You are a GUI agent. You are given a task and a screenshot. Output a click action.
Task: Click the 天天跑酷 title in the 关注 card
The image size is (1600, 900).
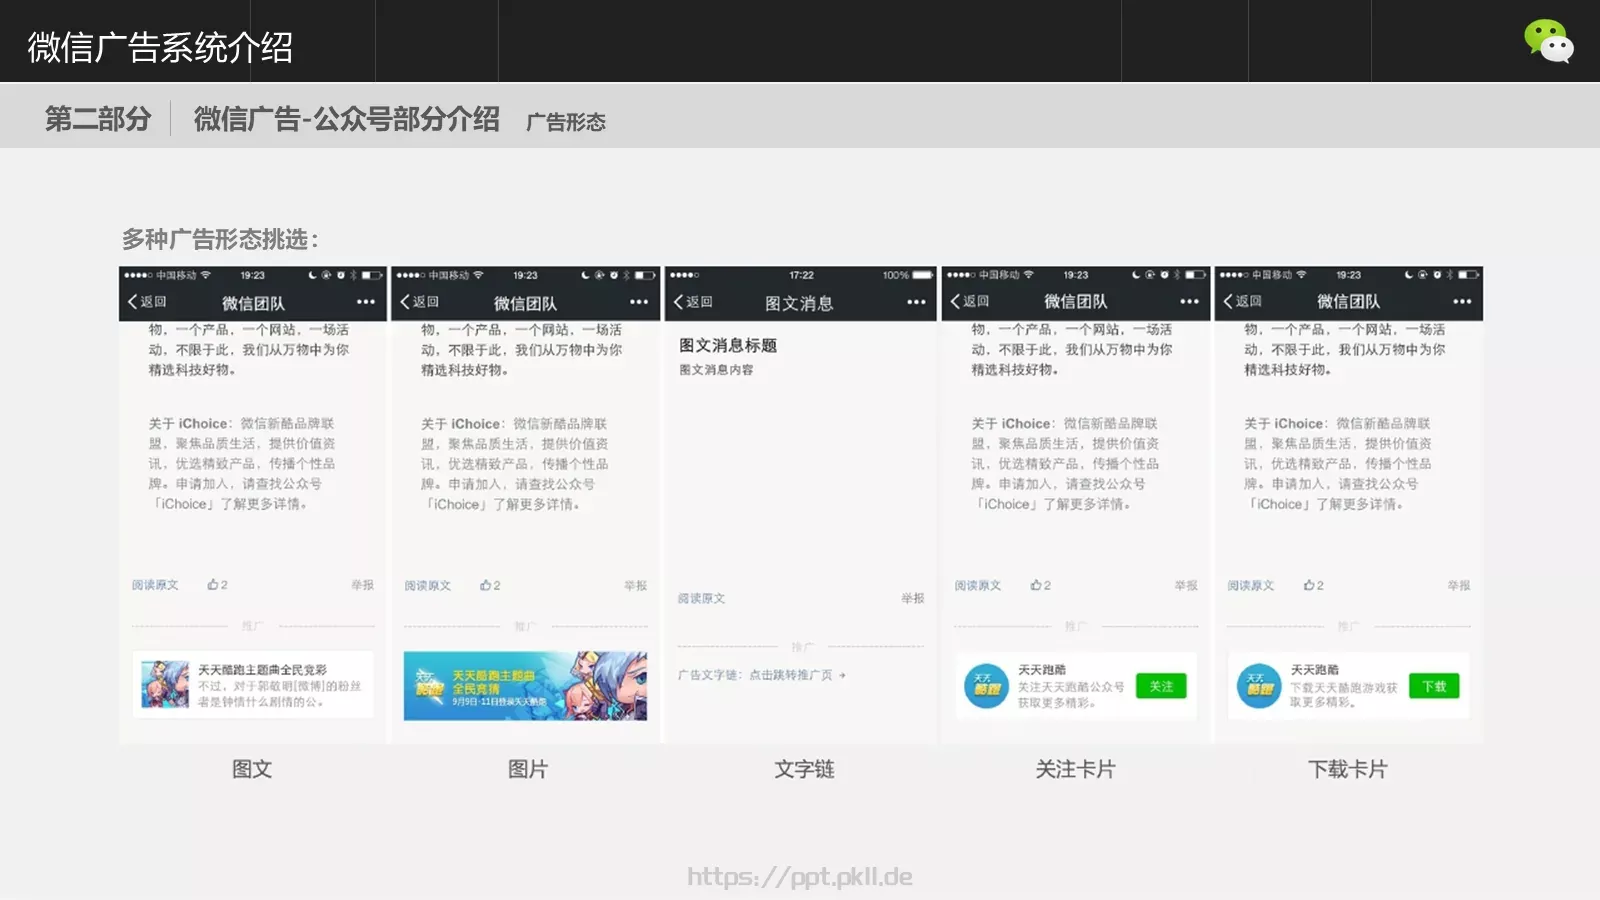click(1042, 670)
